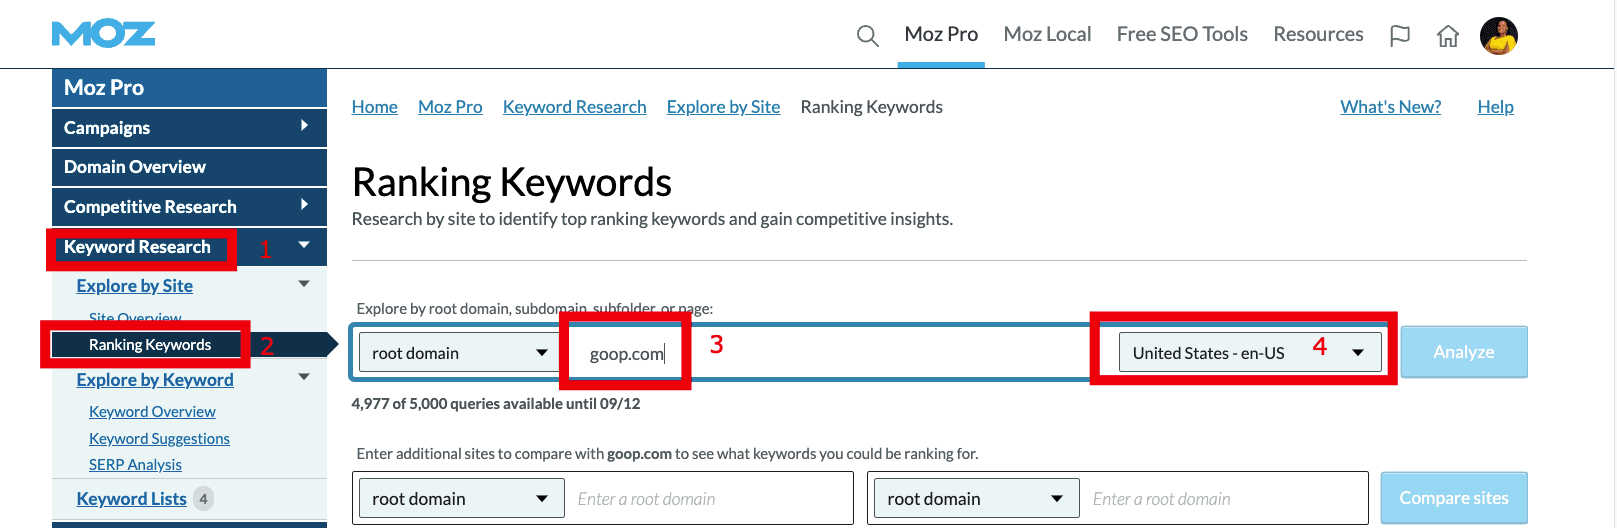
Task: Click the Keyword Lists count badge
Action: pyautogui.click(x=203, y=498)
